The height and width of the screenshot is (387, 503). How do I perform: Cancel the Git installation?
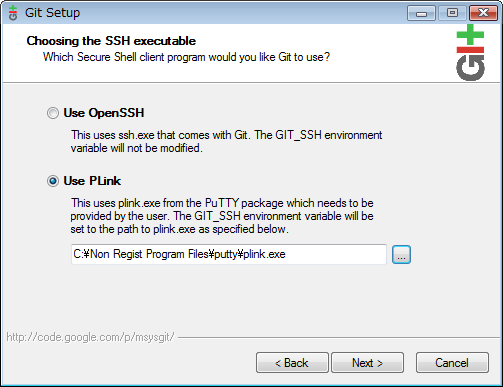click(x=452, y=363)
